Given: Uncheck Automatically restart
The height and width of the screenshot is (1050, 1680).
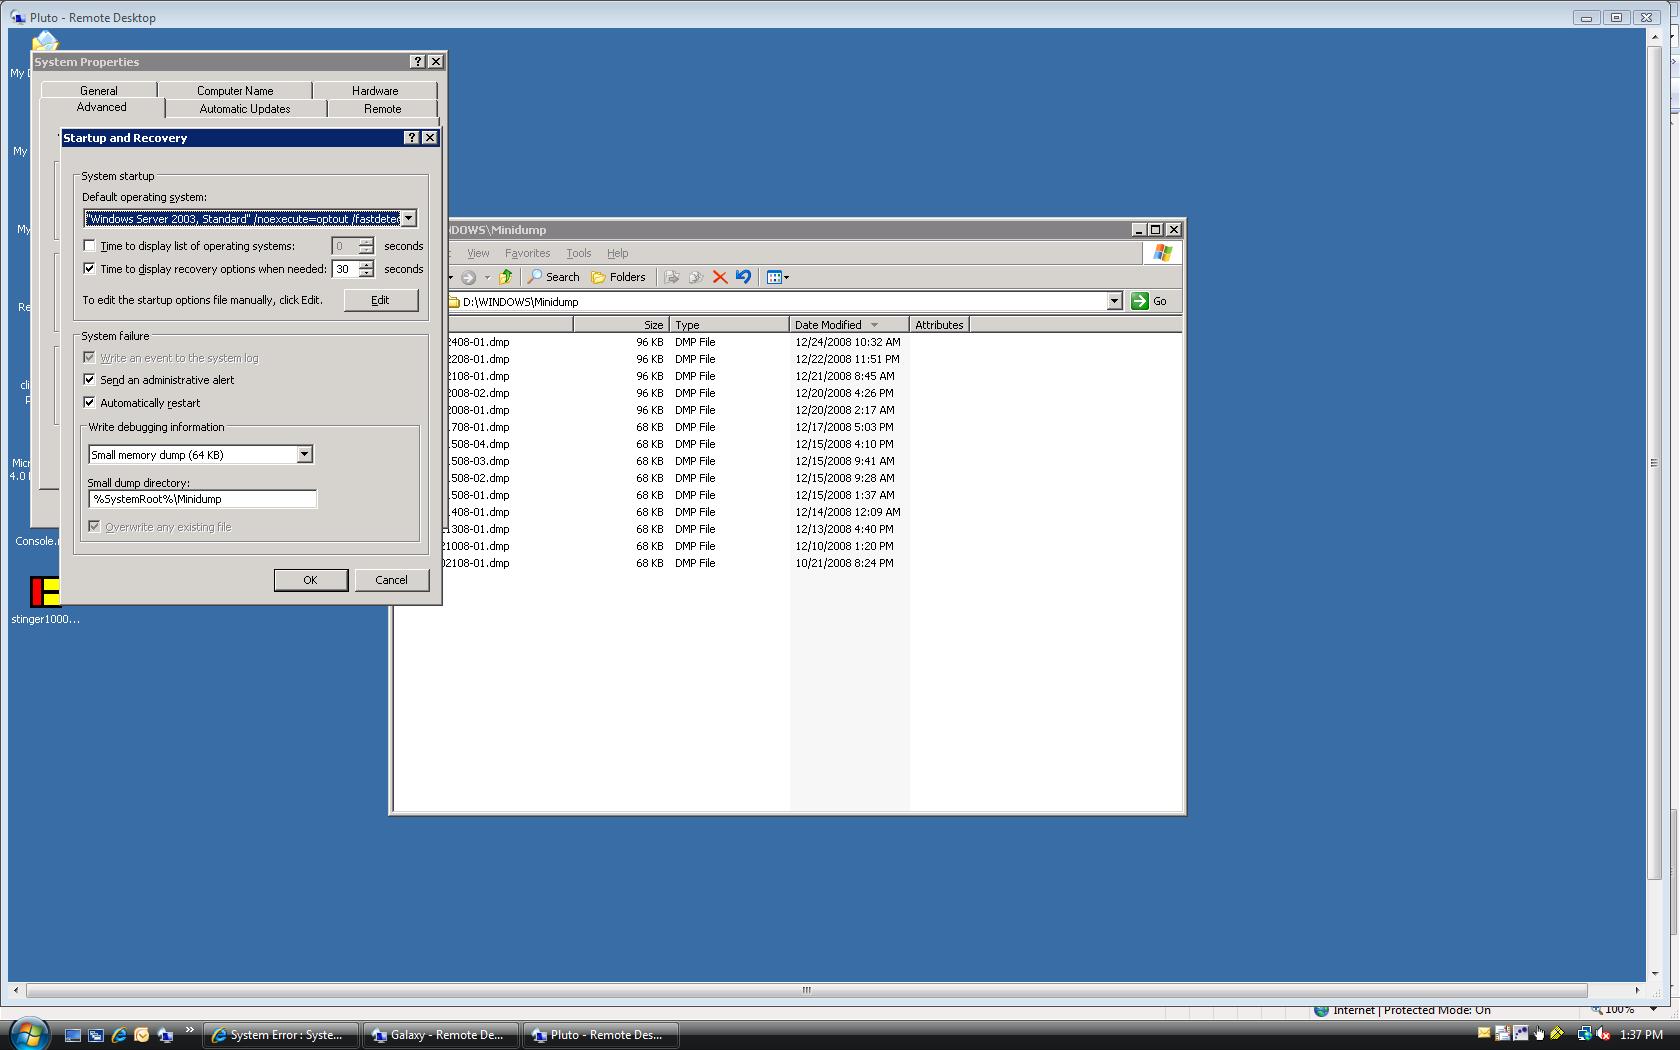Looking at the screenshot, I should 90,403.
